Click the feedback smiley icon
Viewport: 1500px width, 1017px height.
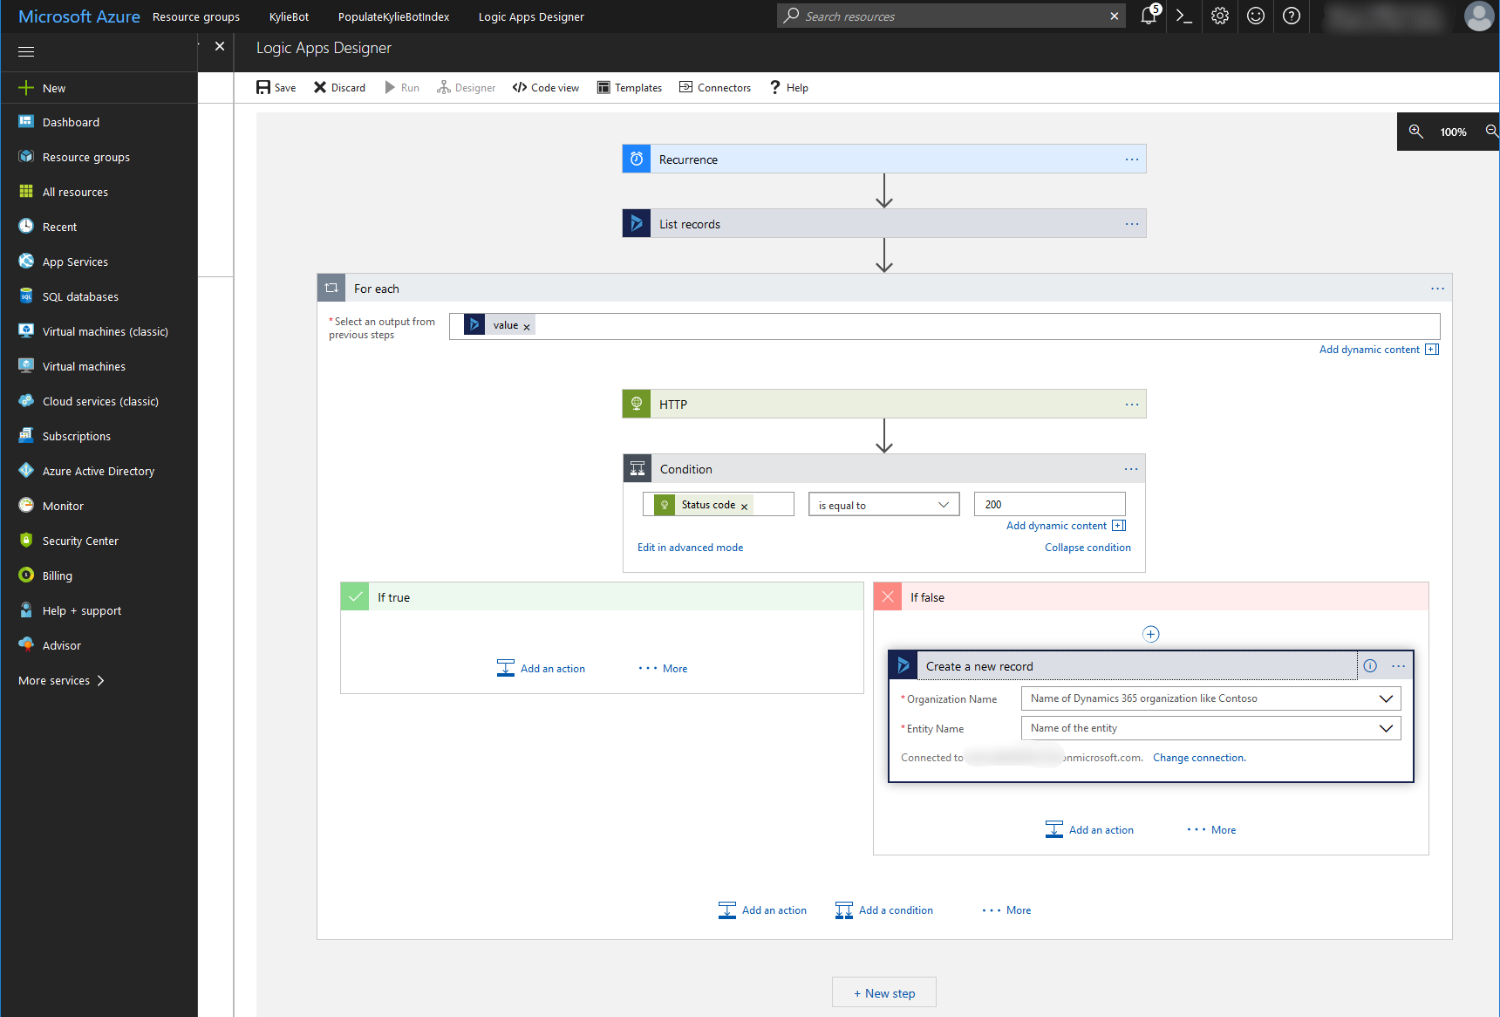(x=1256, y=16)
